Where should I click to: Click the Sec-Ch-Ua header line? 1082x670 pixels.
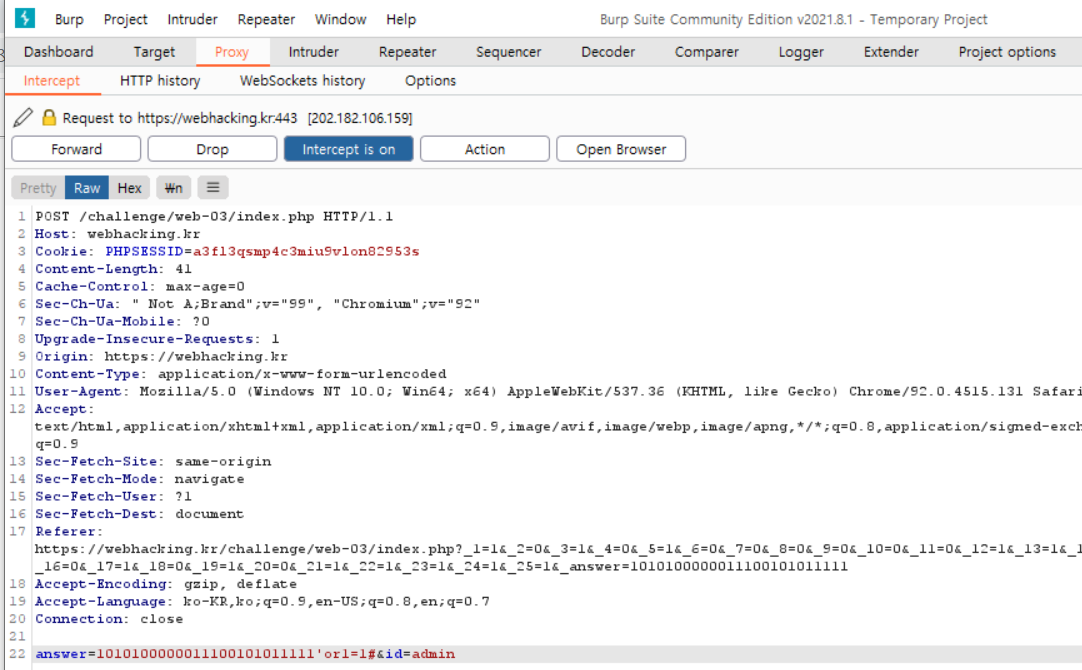[257, 304]
